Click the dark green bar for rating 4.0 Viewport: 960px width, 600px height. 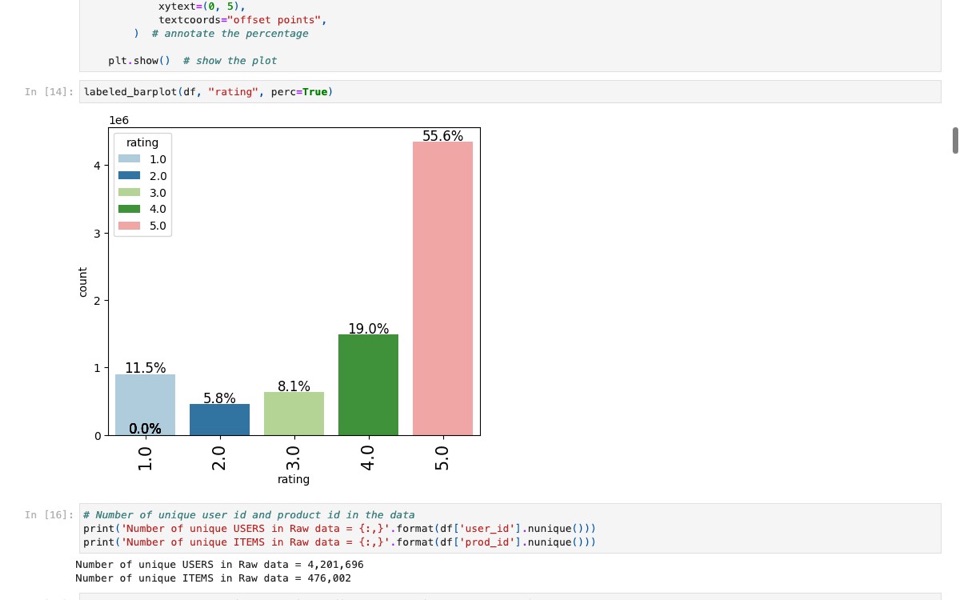368,385
